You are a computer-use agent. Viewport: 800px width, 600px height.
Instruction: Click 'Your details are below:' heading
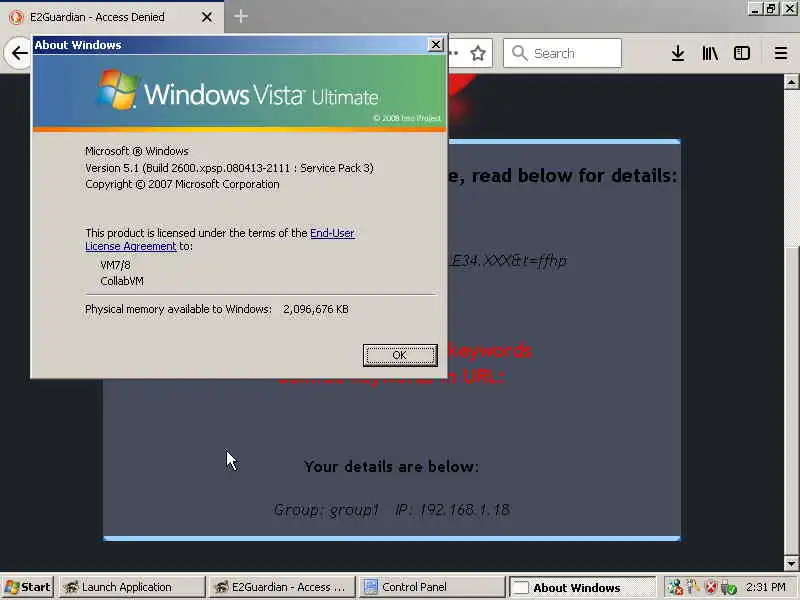pyautogui.click(x=391, y=466)
